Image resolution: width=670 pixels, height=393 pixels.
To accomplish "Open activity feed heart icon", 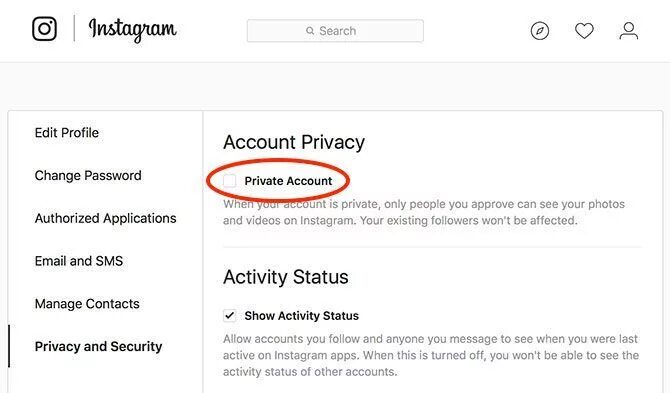I will pos(584,31).
